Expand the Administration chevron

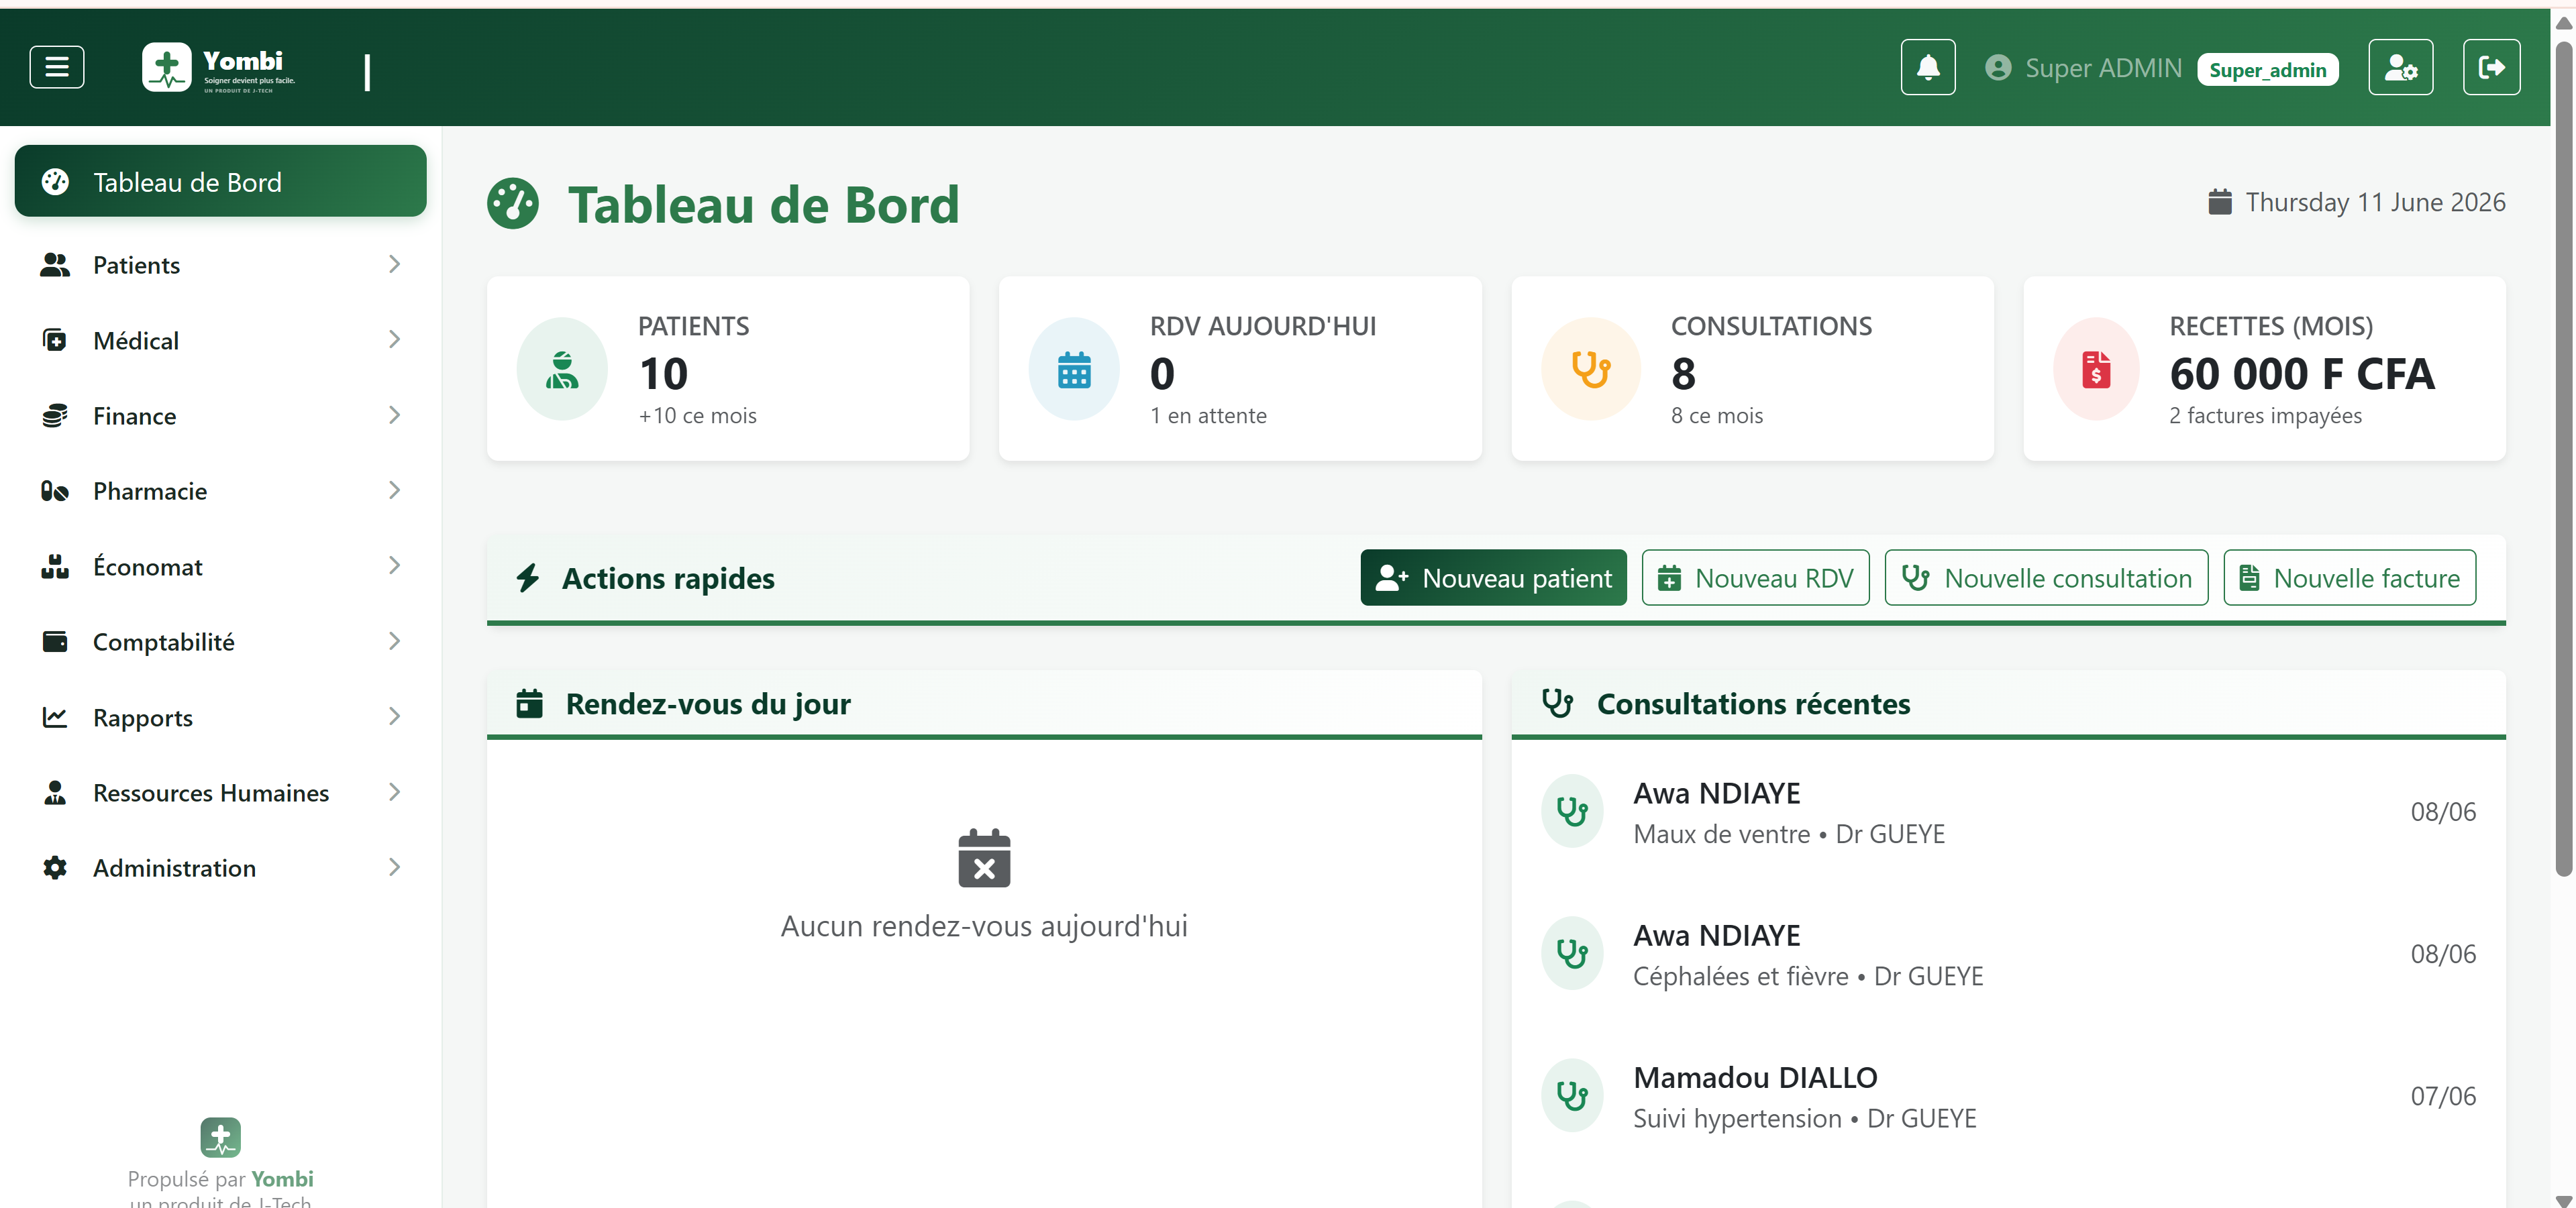click(x=394, y=867)
